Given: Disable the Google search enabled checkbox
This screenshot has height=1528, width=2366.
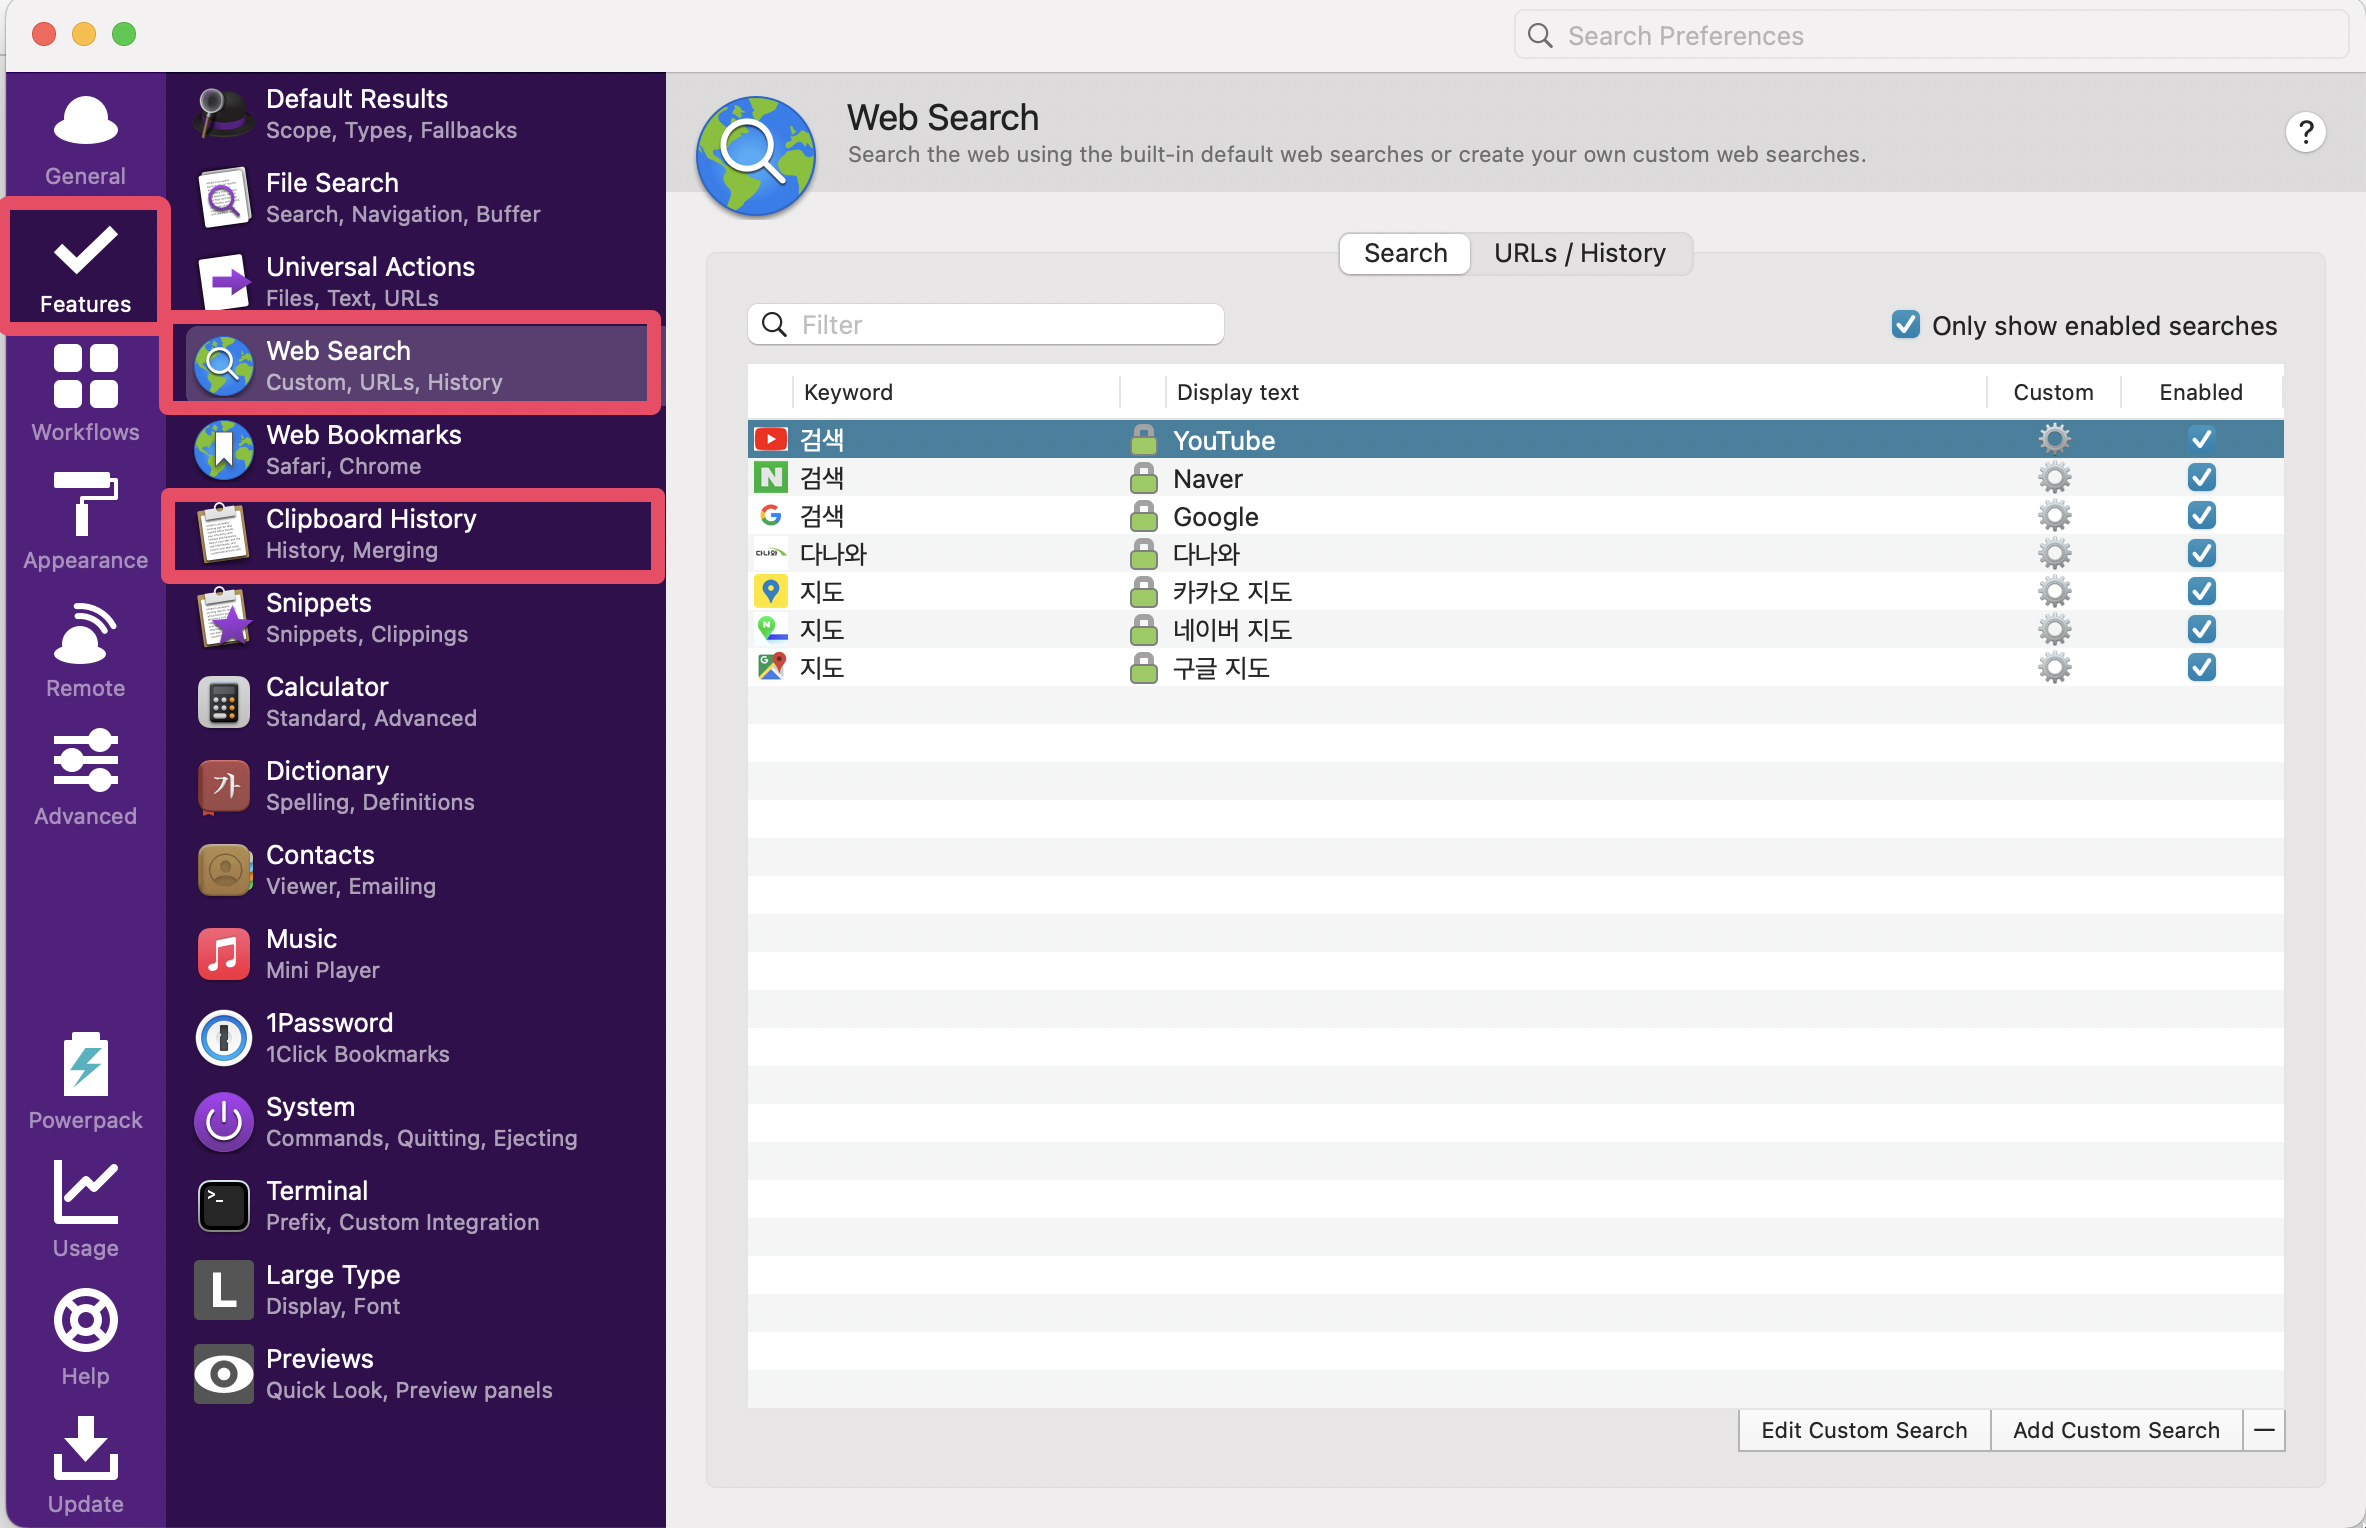Looking at the screenshot, I should pos(2201,516).
